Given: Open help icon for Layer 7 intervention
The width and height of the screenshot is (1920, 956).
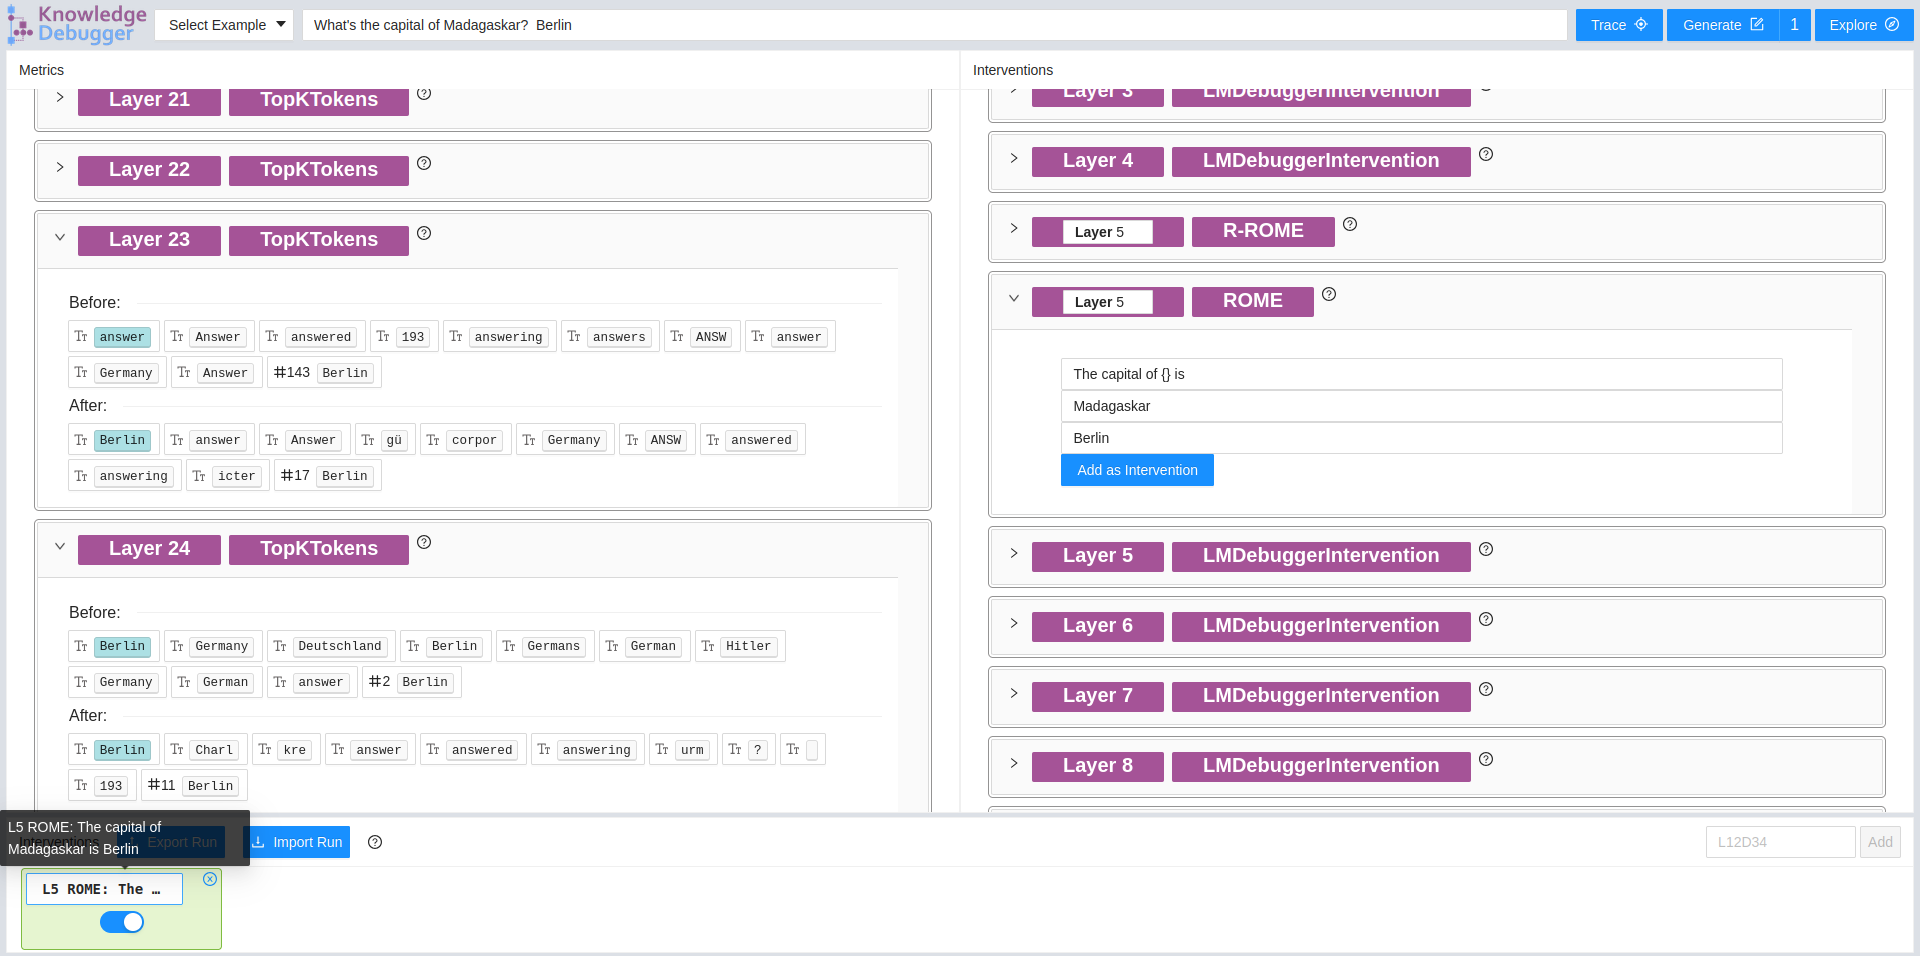Looking at the screenshot, I should click(1486, 689).
